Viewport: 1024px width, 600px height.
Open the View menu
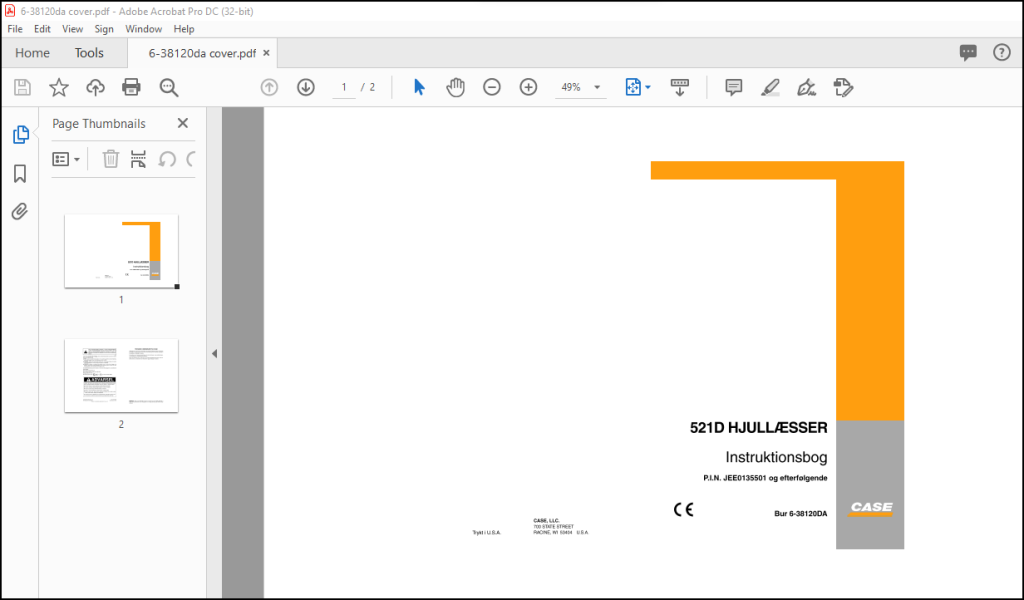point(72,29)
